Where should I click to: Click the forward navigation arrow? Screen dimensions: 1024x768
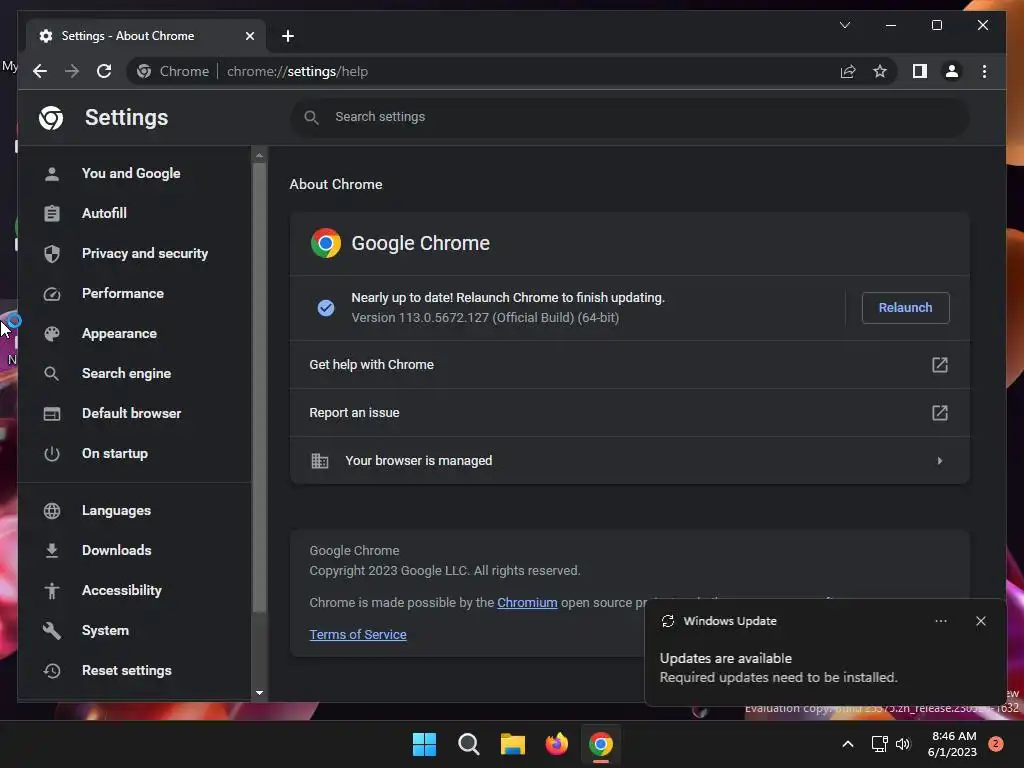coord(72,71)
